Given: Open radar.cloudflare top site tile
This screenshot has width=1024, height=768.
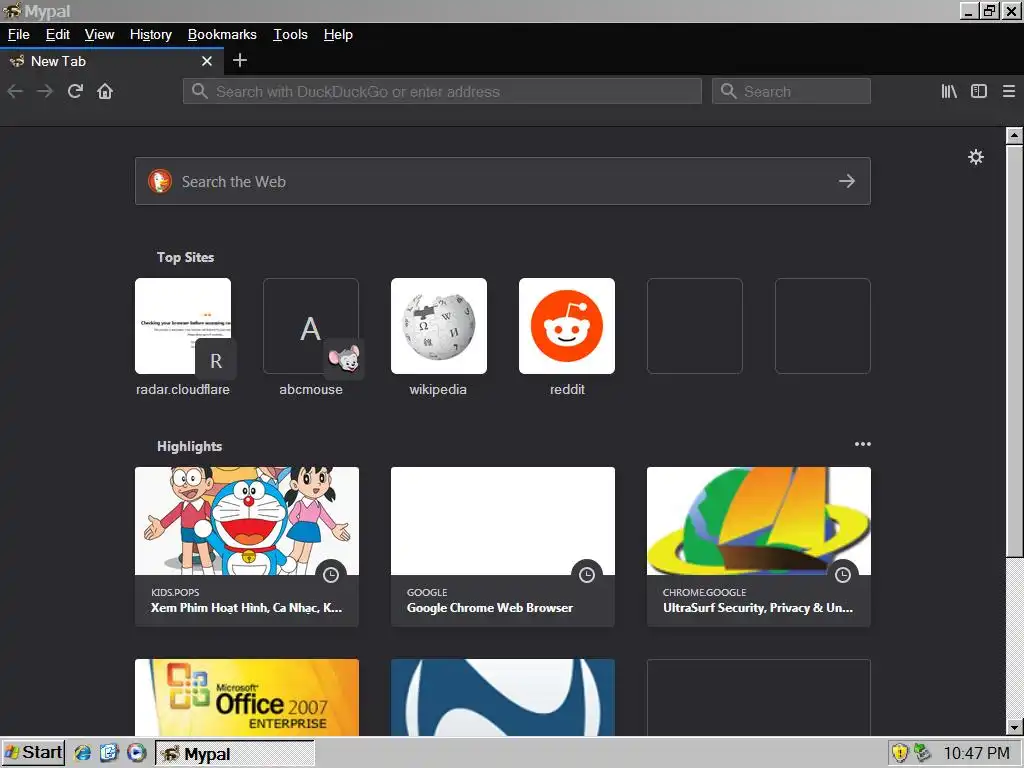Looking at the screenshot, I should click(x=183, y=326).
